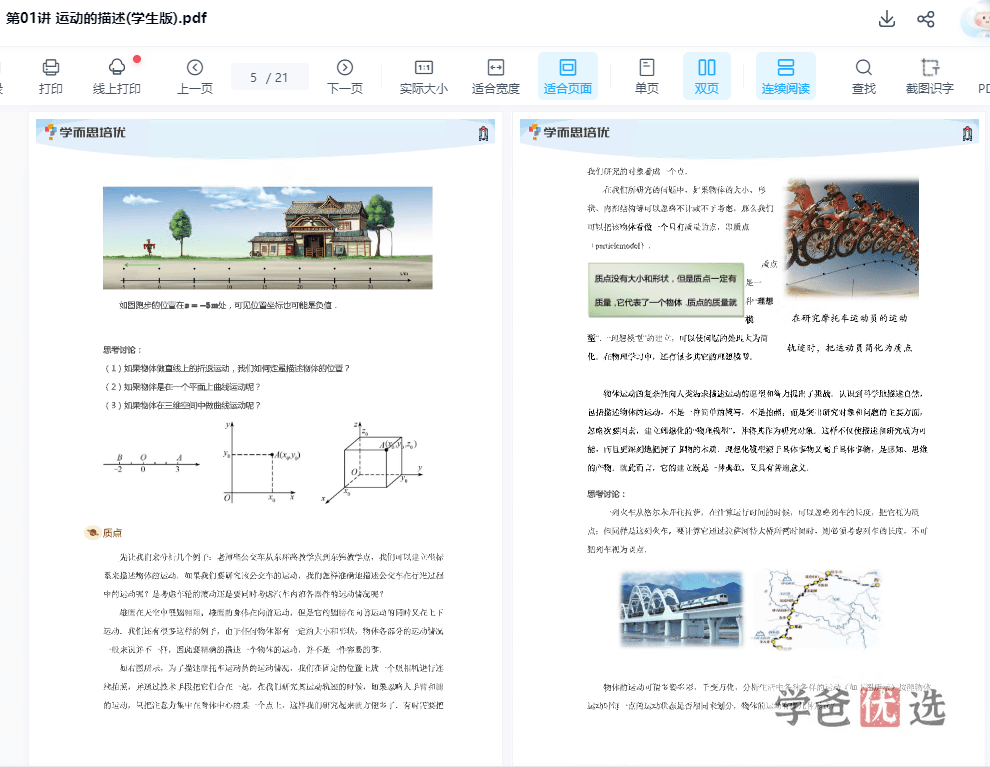
Task: Click the user avatar at top right
Action: pyautogui.click(x=976, y=20)
